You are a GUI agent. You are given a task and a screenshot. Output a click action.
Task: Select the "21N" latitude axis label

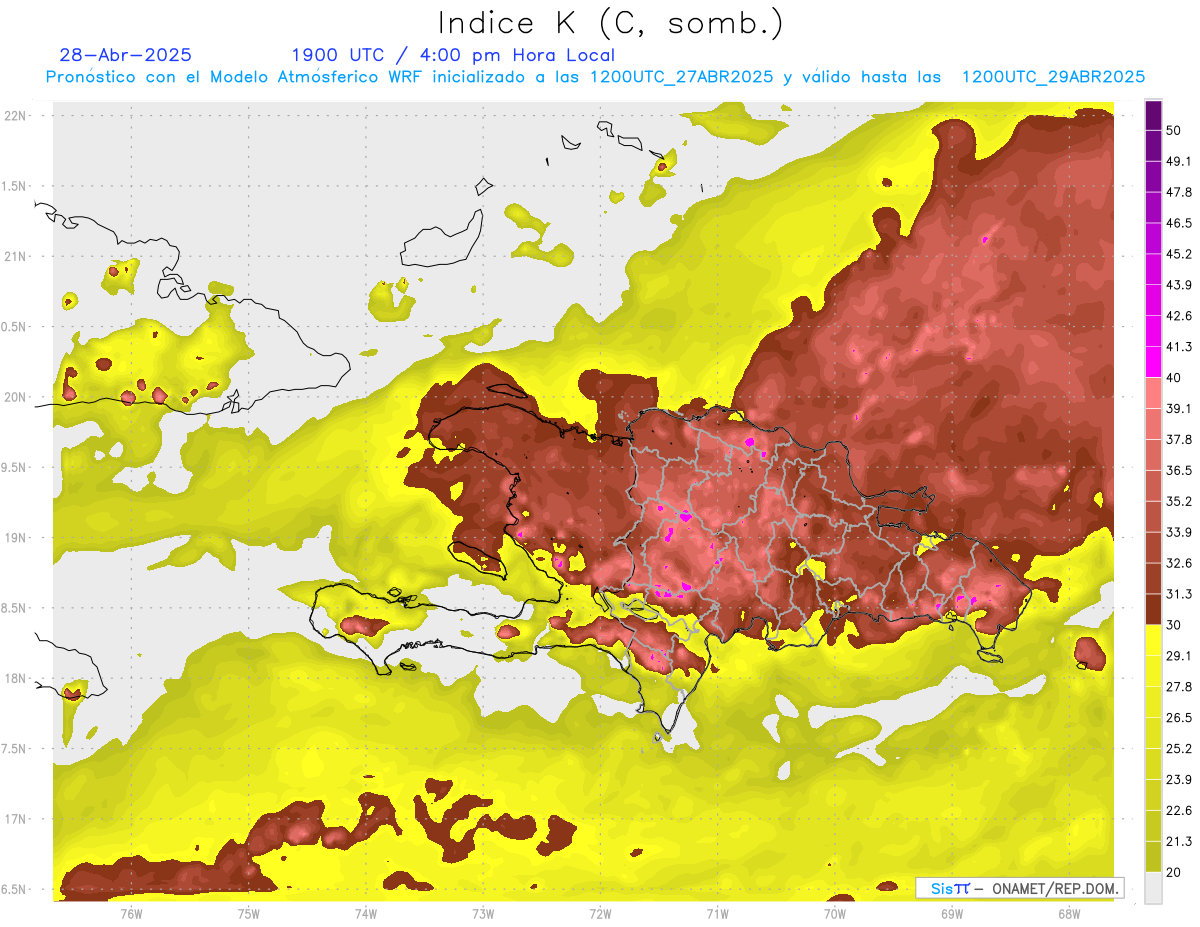[x=15, y=257]
